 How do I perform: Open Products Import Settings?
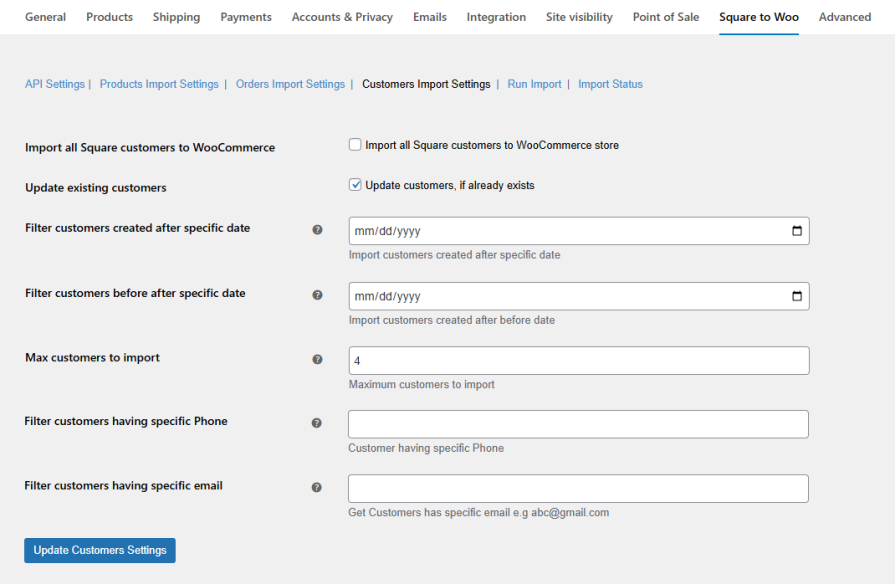pos(159,84)
